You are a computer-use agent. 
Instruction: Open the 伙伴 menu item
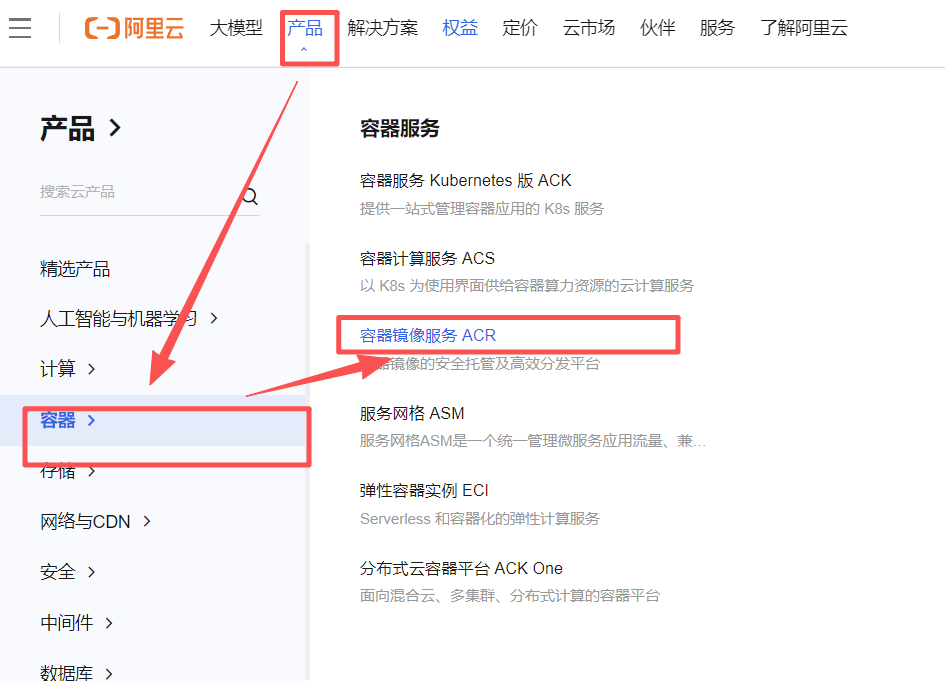658,28
